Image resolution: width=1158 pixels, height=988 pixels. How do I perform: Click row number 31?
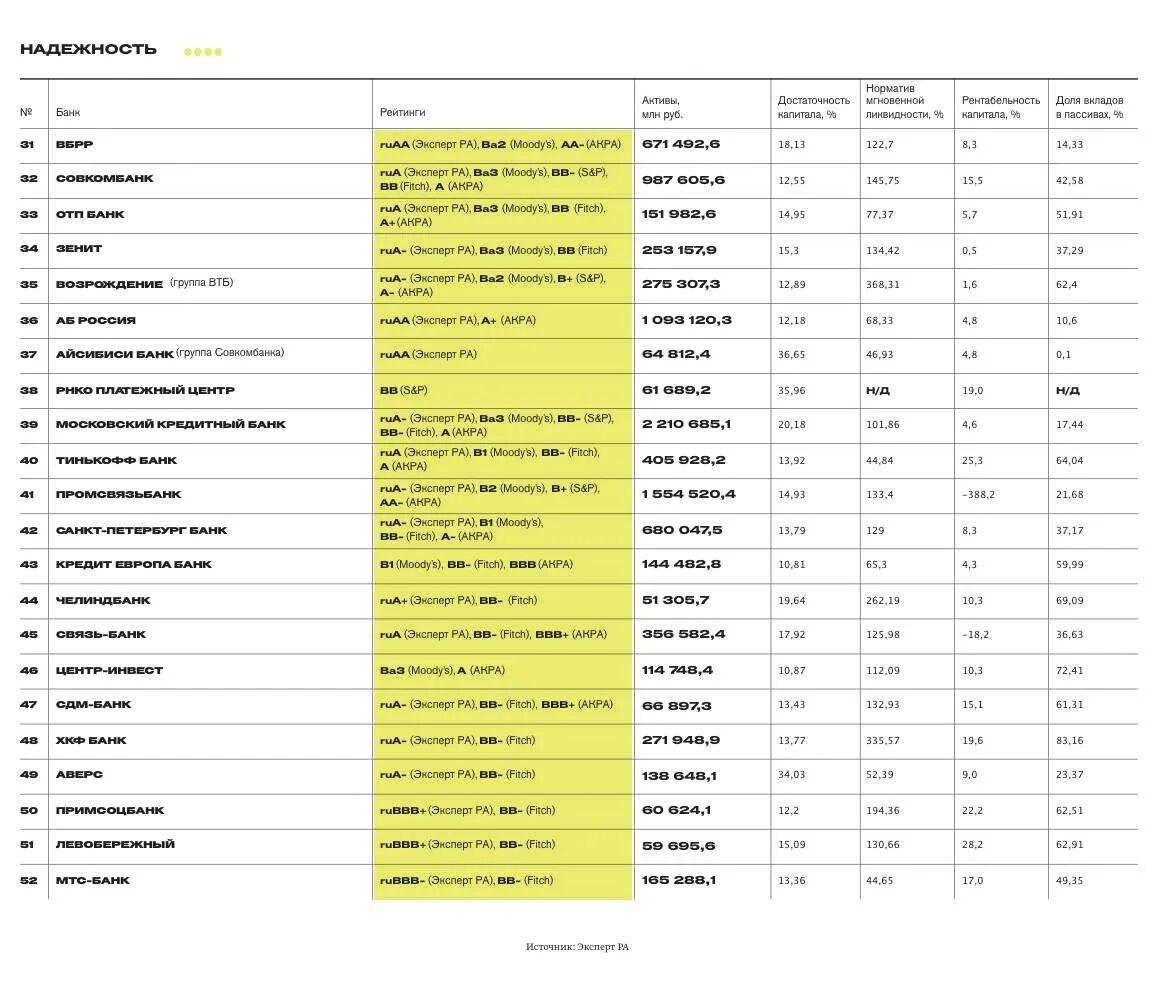click(x=27, y=145)
